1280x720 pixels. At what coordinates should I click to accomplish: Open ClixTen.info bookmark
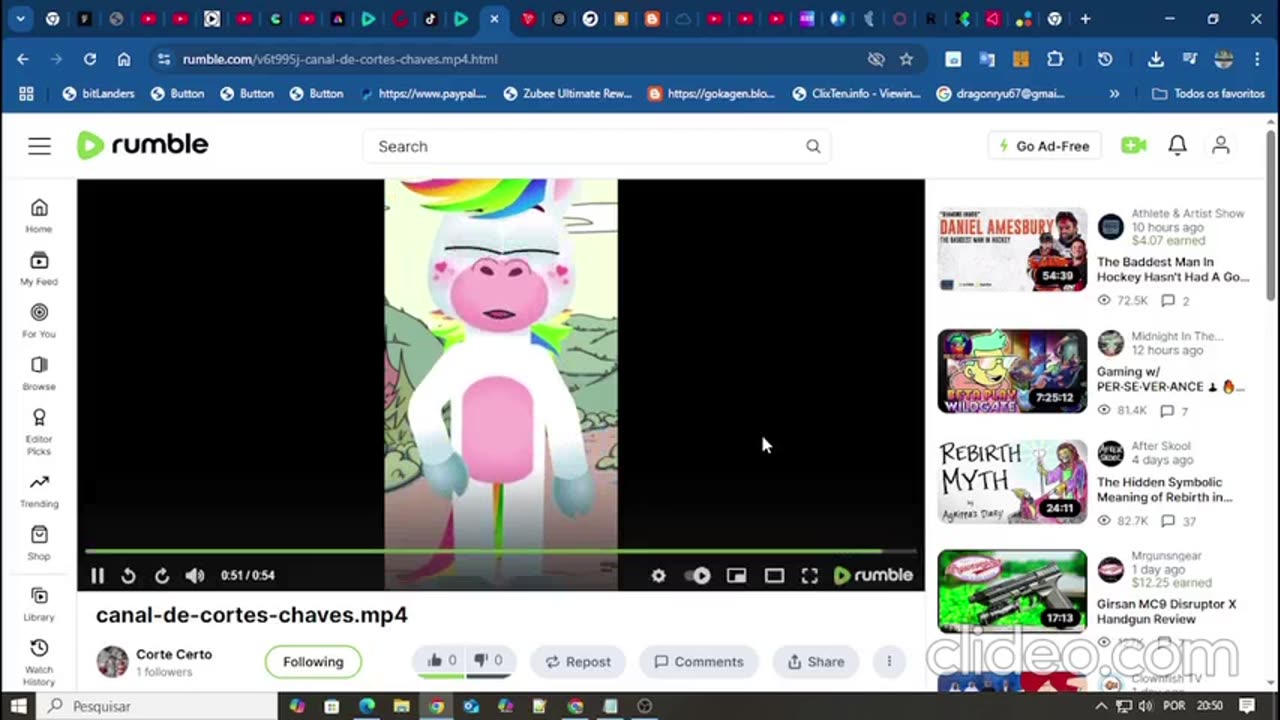click(x=857, y=93)
